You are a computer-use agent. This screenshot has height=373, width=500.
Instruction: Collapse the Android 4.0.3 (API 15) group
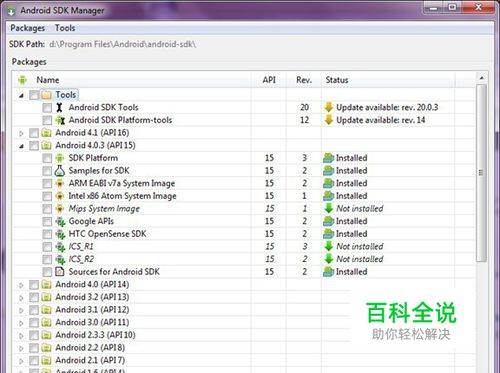pyautogui.click(x=21, y=146)
